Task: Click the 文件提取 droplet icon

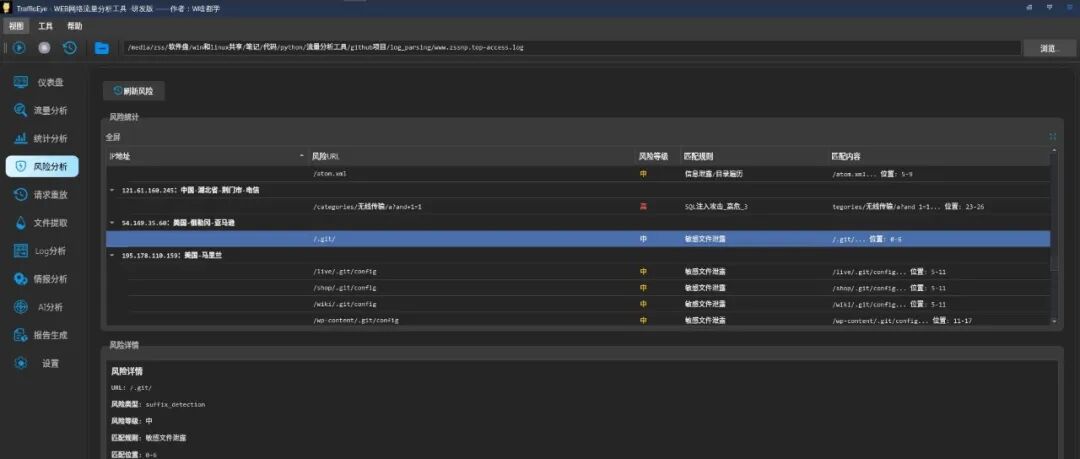Action: coord(21,223)
